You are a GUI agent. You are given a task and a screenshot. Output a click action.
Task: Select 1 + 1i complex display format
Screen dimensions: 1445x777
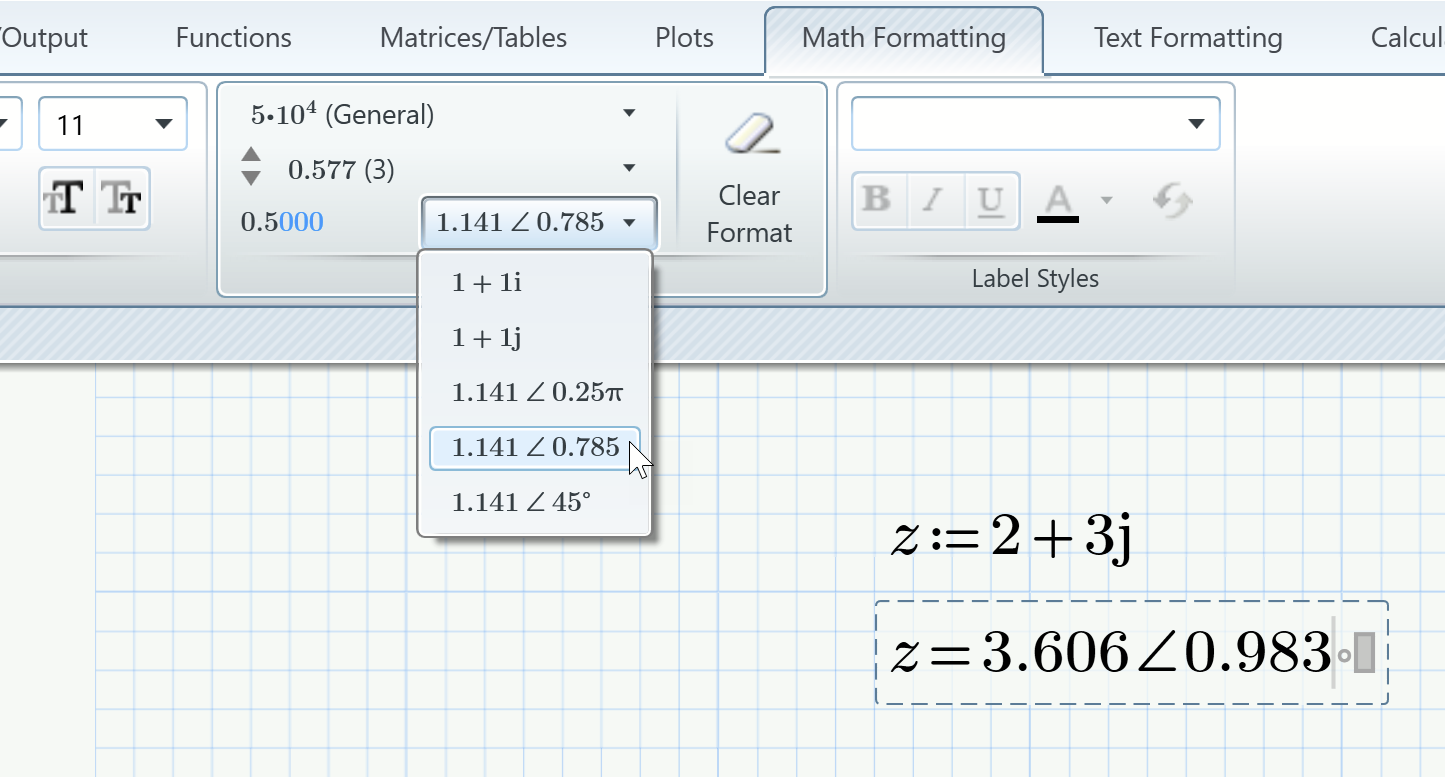487,282
